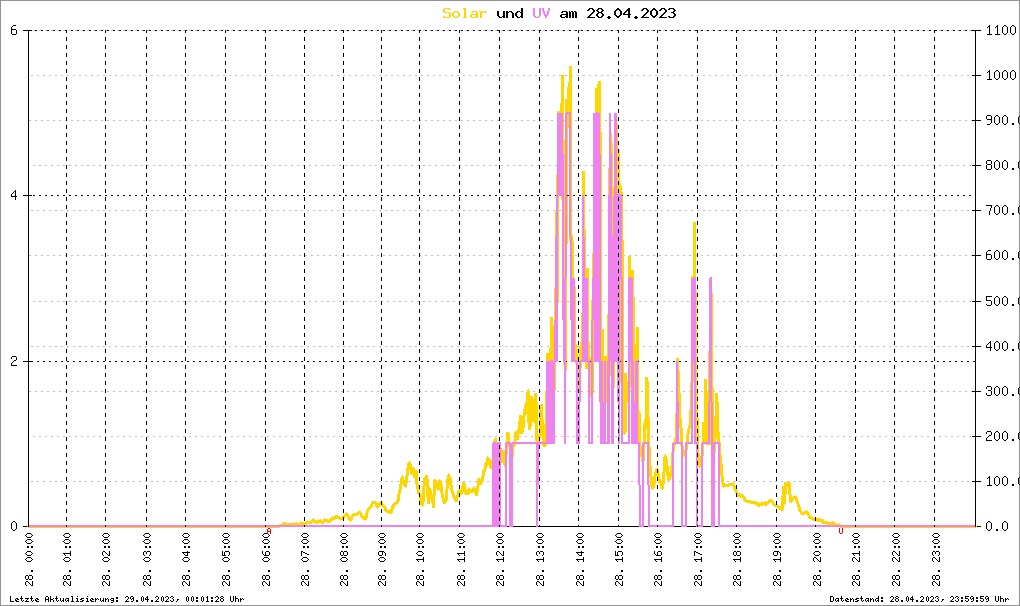Click the red sunrise marker near 06:00
Screen dimensions: 1020x606
pyautogui.click(x=269, y=531)
